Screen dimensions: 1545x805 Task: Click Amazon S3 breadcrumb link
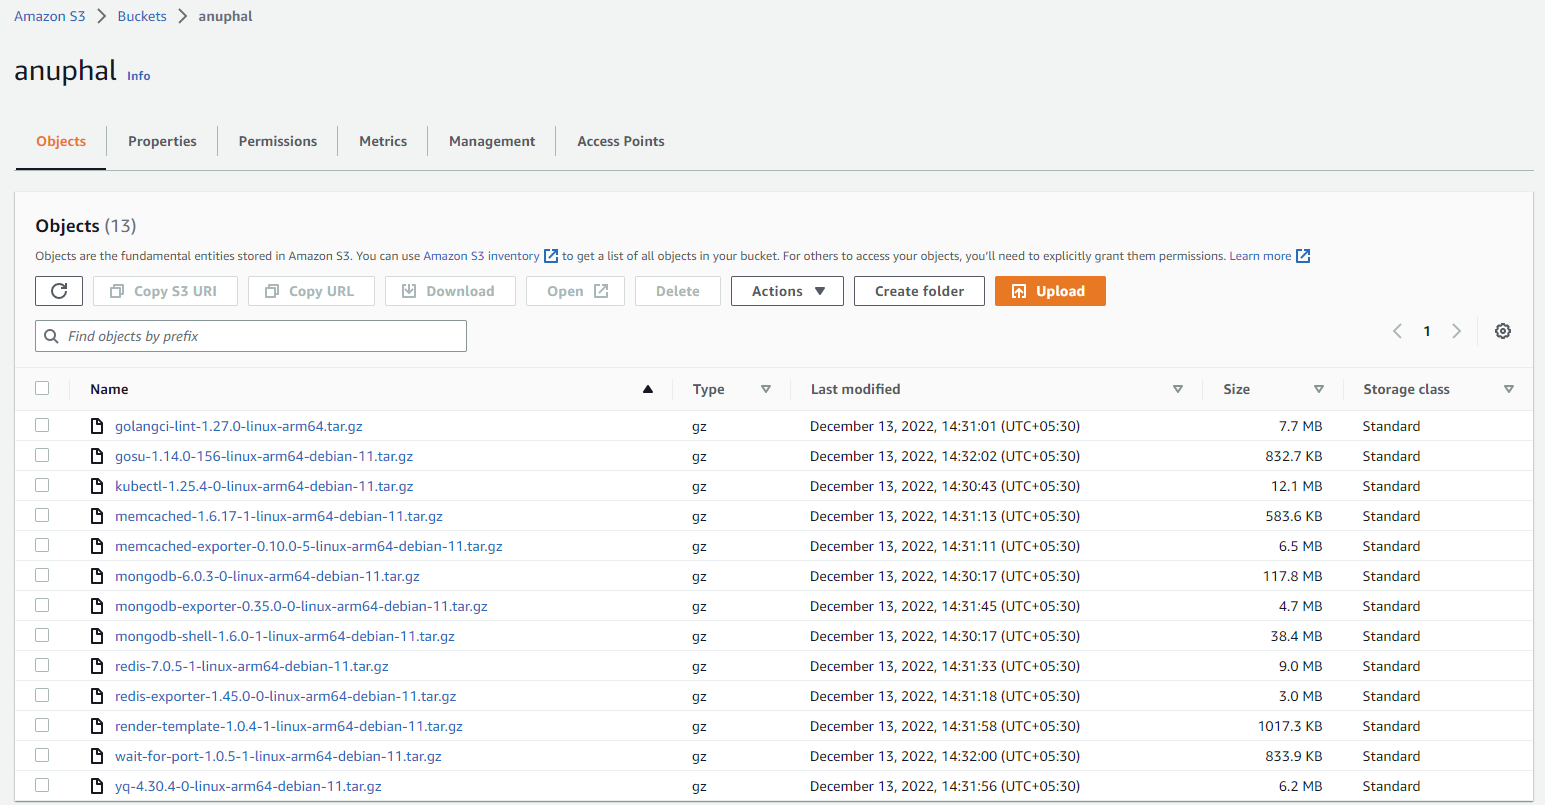coord(50,16)
